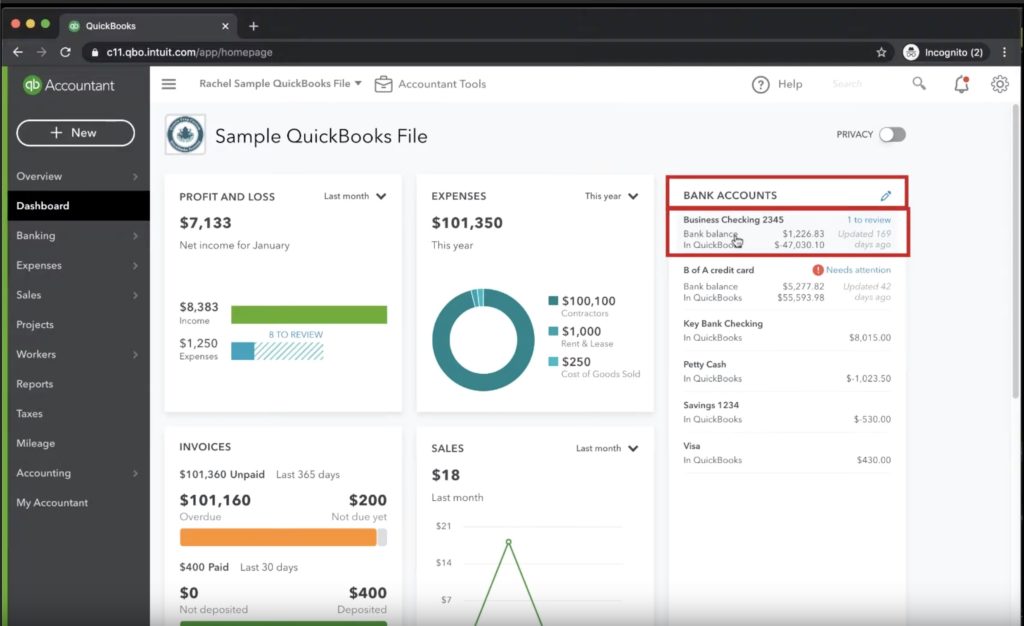The width and height of the screenshot is (1024, 626).
Task: Open the notifications bell
Action: 961,84
